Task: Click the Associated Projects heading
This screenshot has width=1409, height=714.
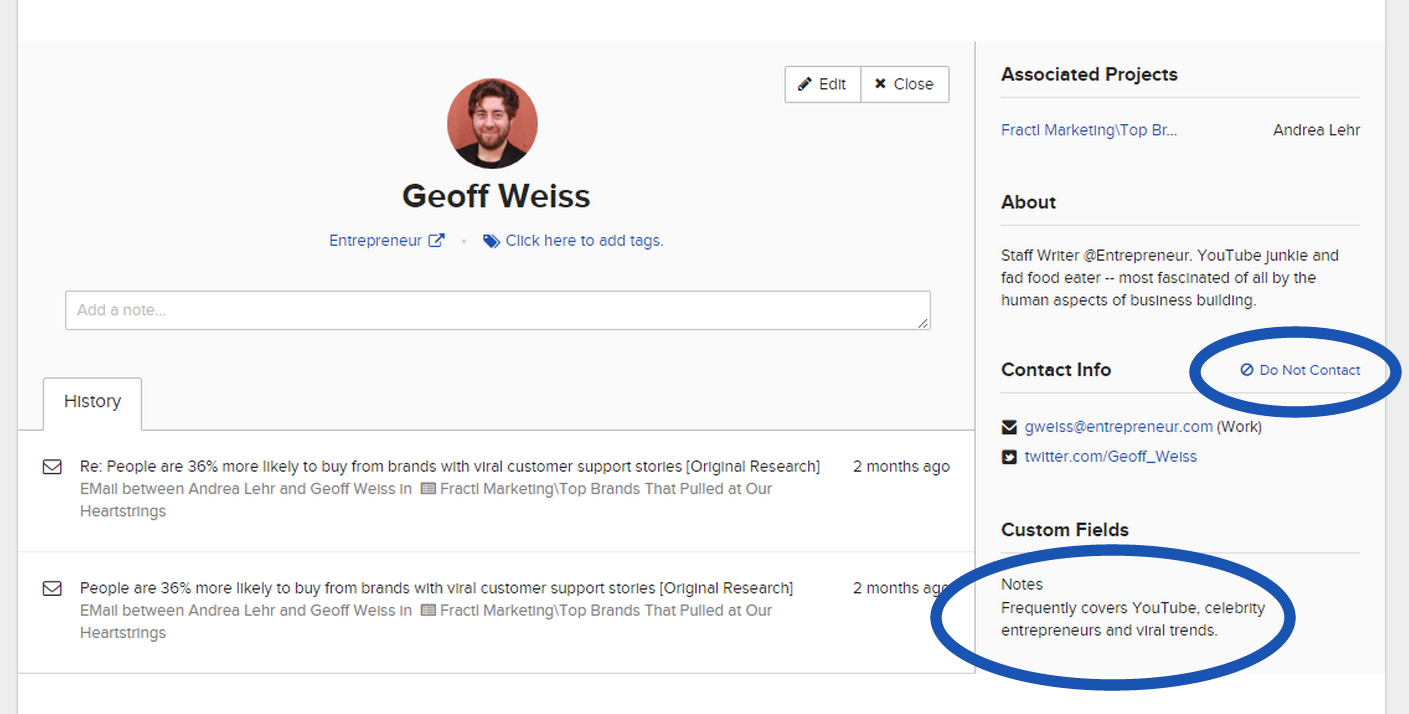Action: (1089, 74)
